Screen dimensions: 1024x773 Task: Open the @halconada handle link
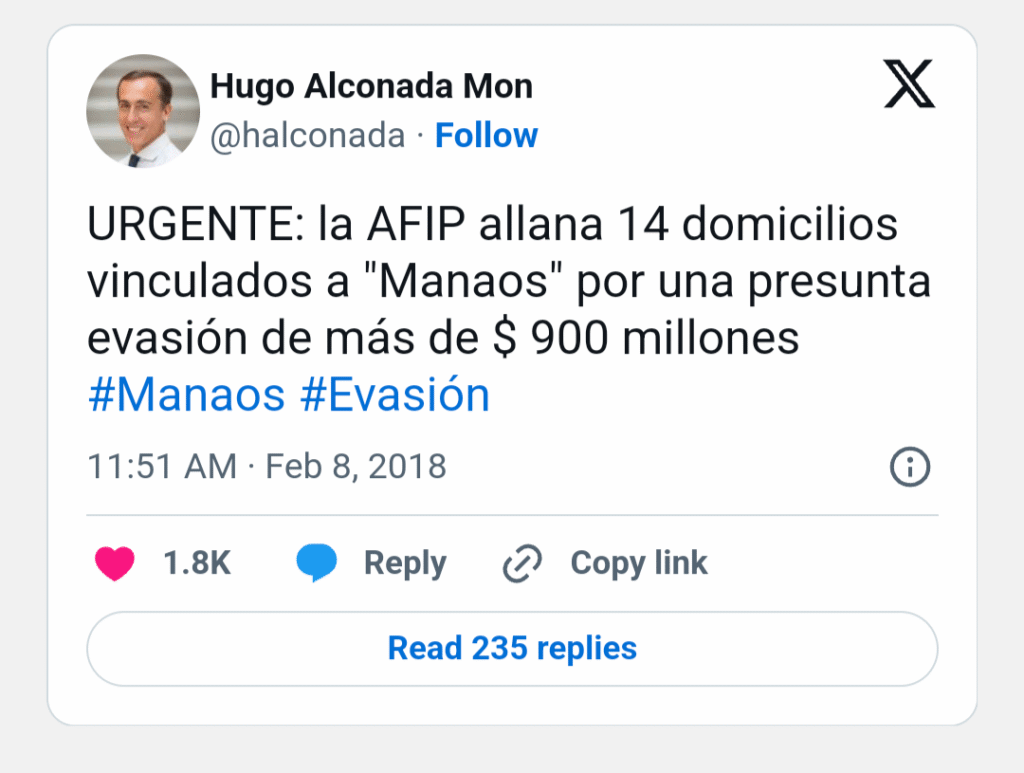(x=307, y=135)
